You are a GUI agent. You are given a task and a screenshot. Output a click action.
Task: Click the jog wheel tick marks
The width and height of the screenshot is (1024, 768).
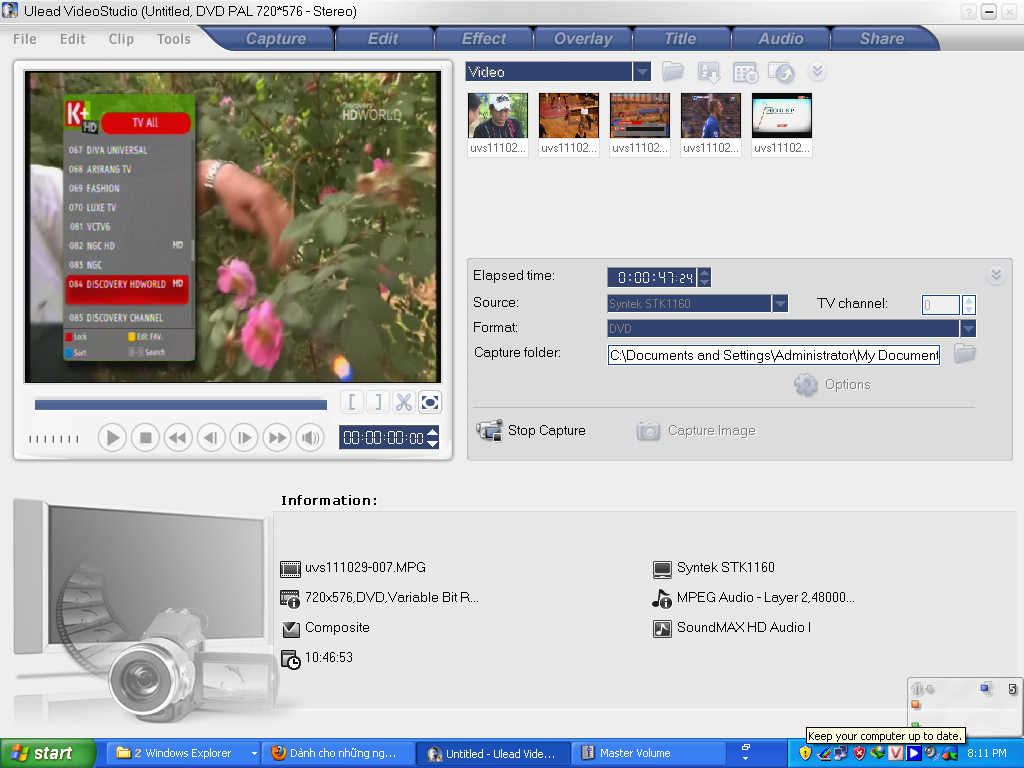point(54,439)
